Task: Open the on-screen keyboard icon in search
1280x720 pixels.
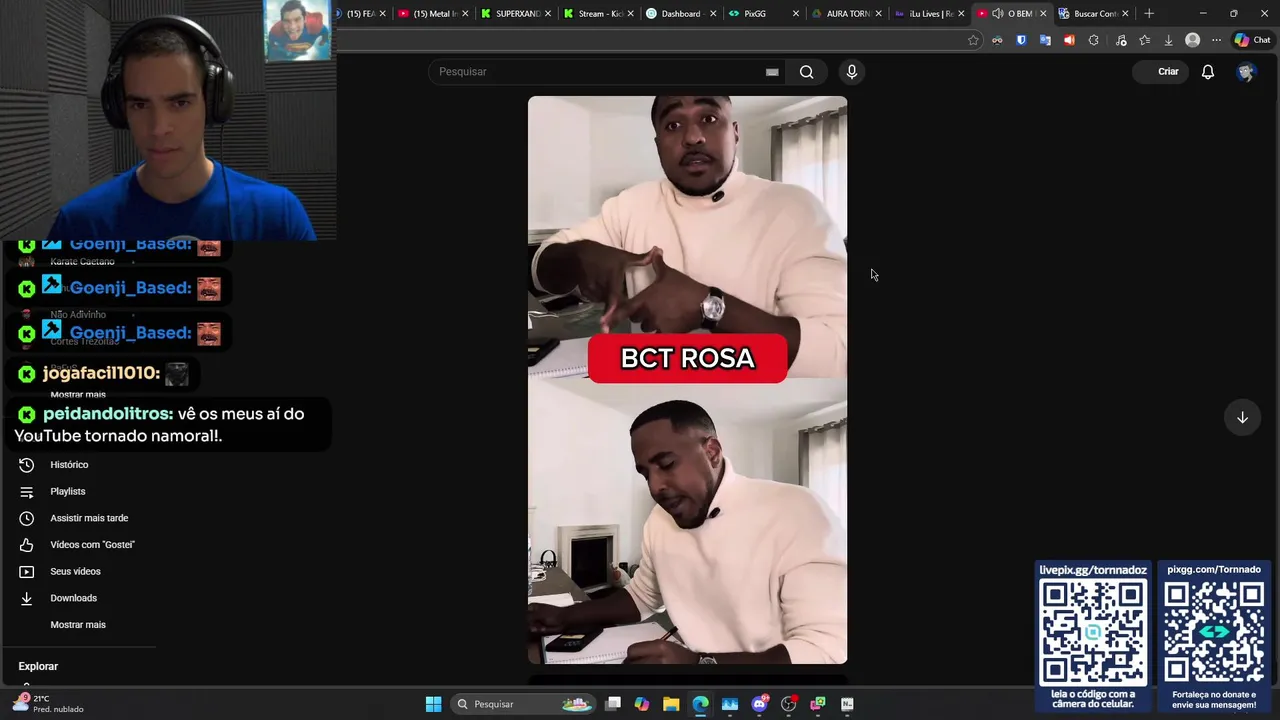Action: tap(772, 72)
